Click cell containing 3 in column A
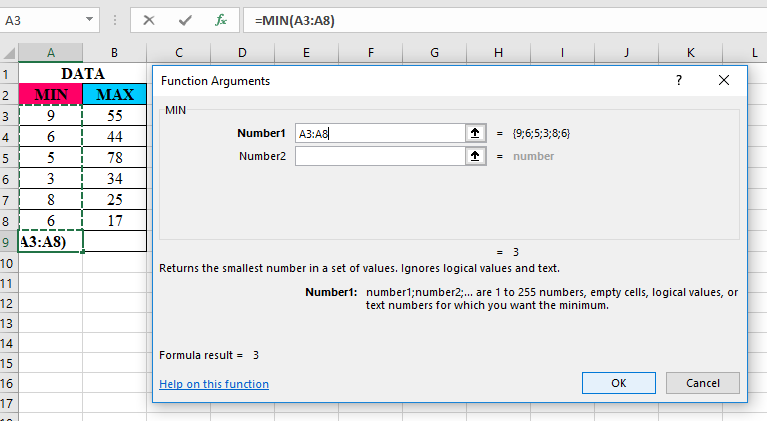The width and height of the screenshot is (767, 421). (51, 178)
